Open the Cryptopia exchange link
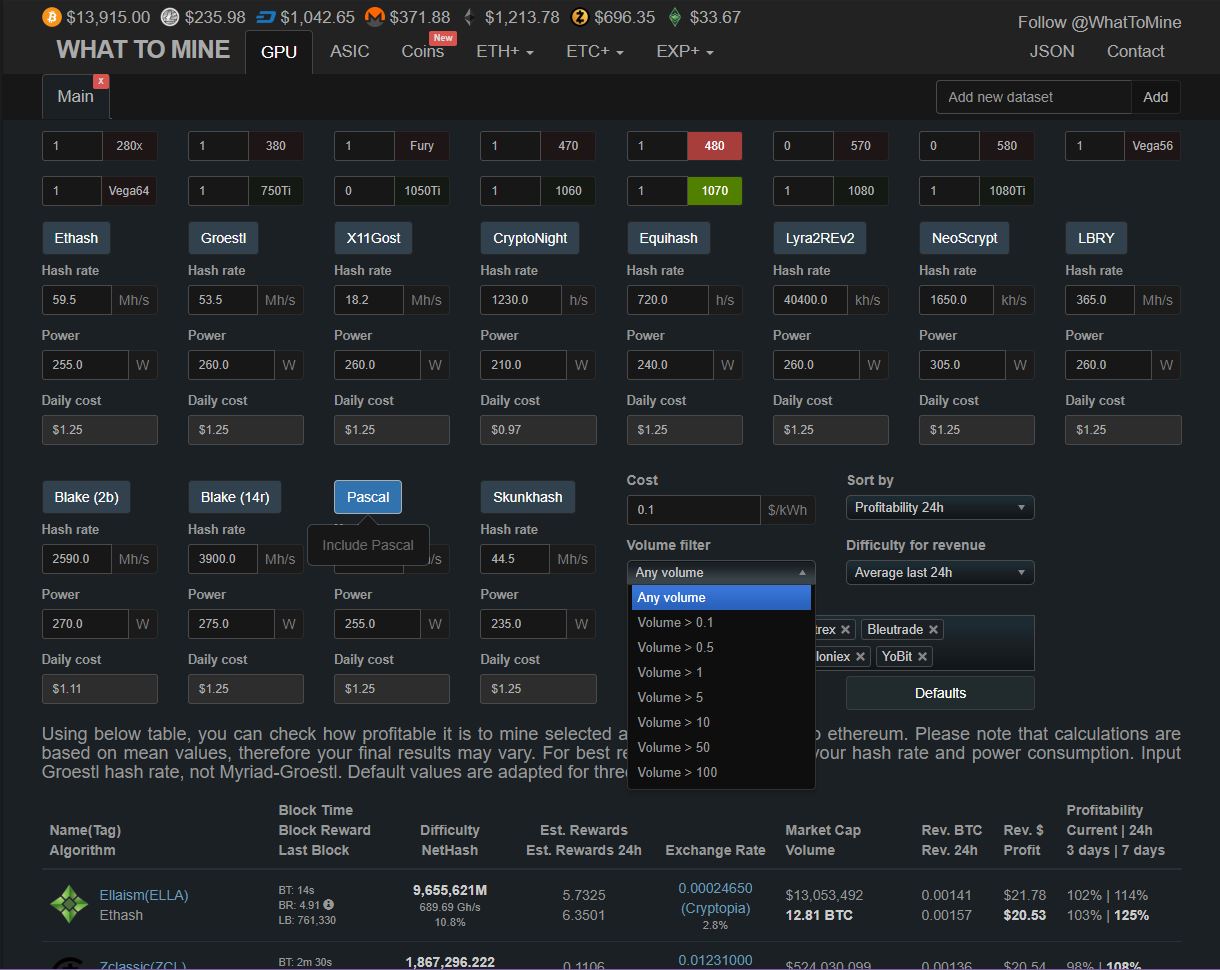The image size is (1220, 970). pos(715,908)
